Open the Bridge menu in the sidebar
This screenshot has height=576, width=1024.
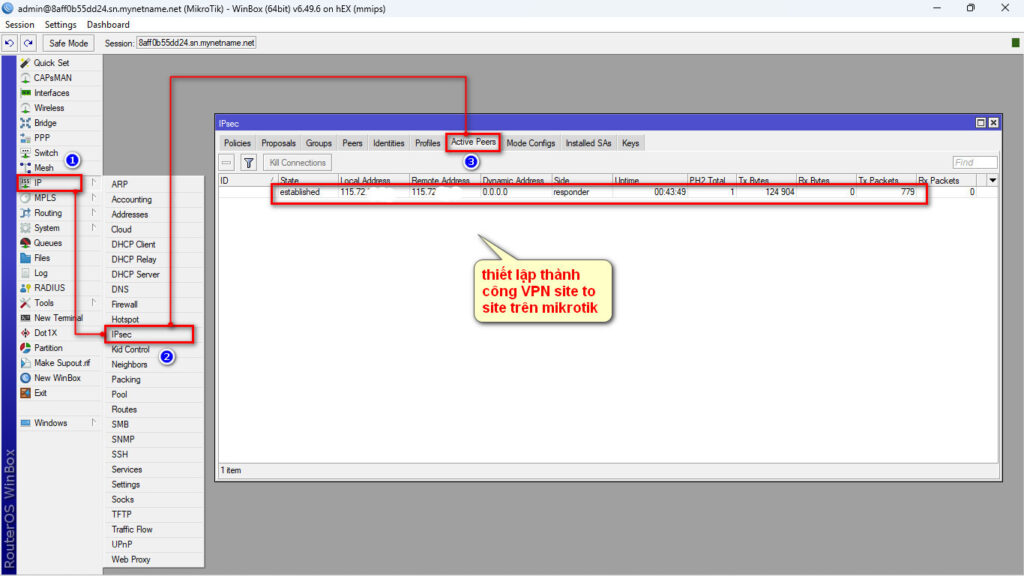45,123
